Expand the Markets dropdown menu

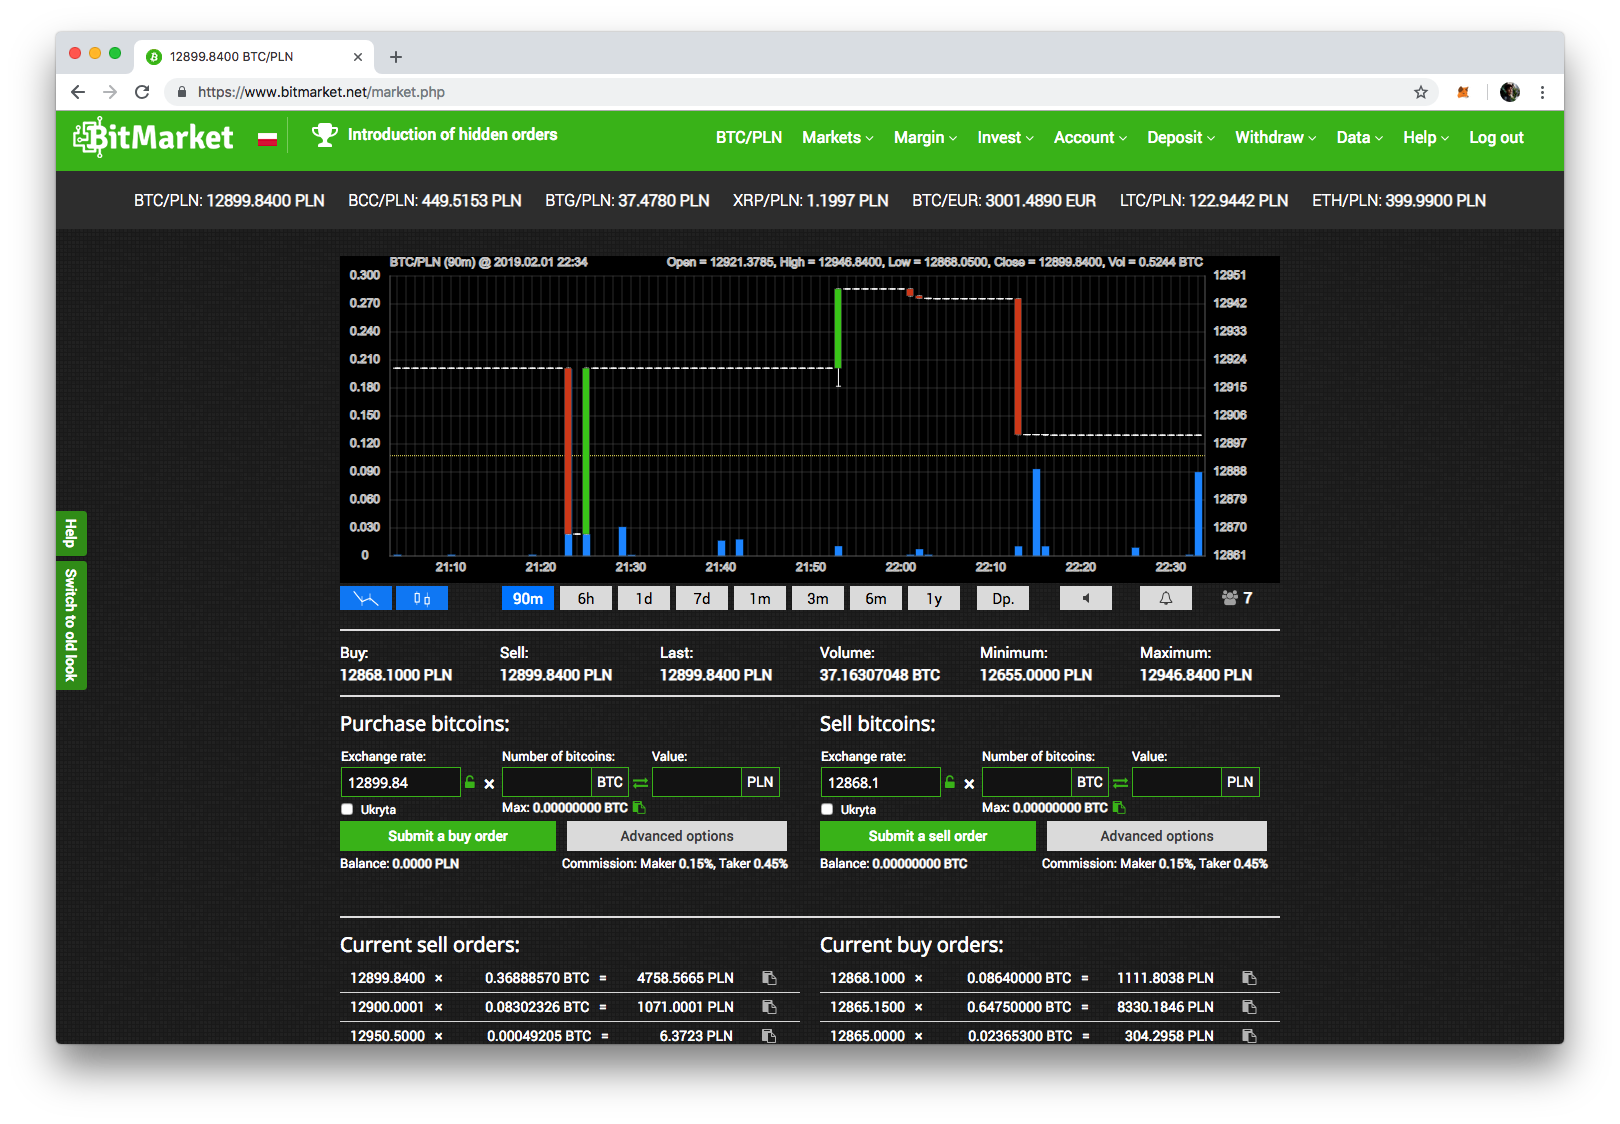pyautogui.click(x=837, y=138)
